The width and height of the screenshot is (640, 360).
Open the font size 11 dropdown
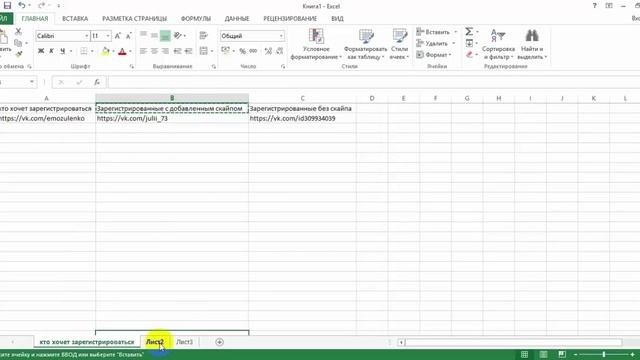108,36
